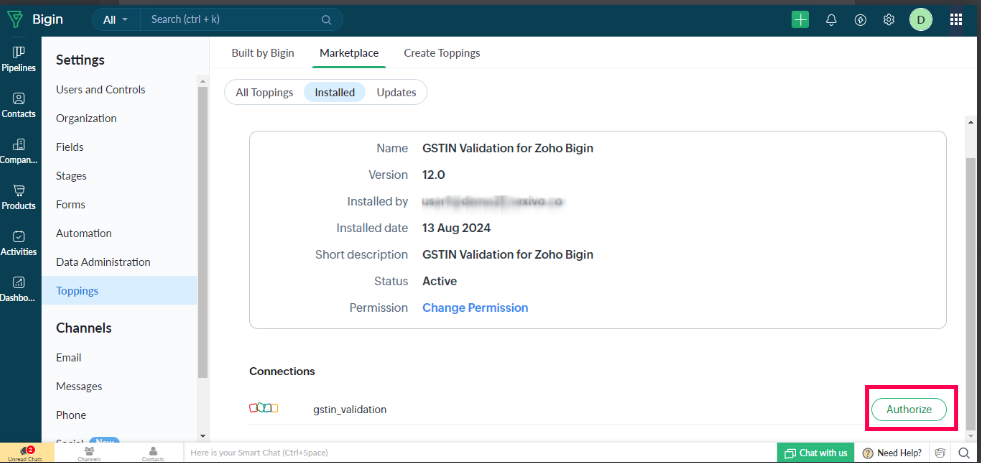
Task: Click the Channels heading in settings
Action: pyautogui.click(x=84, y=328)
